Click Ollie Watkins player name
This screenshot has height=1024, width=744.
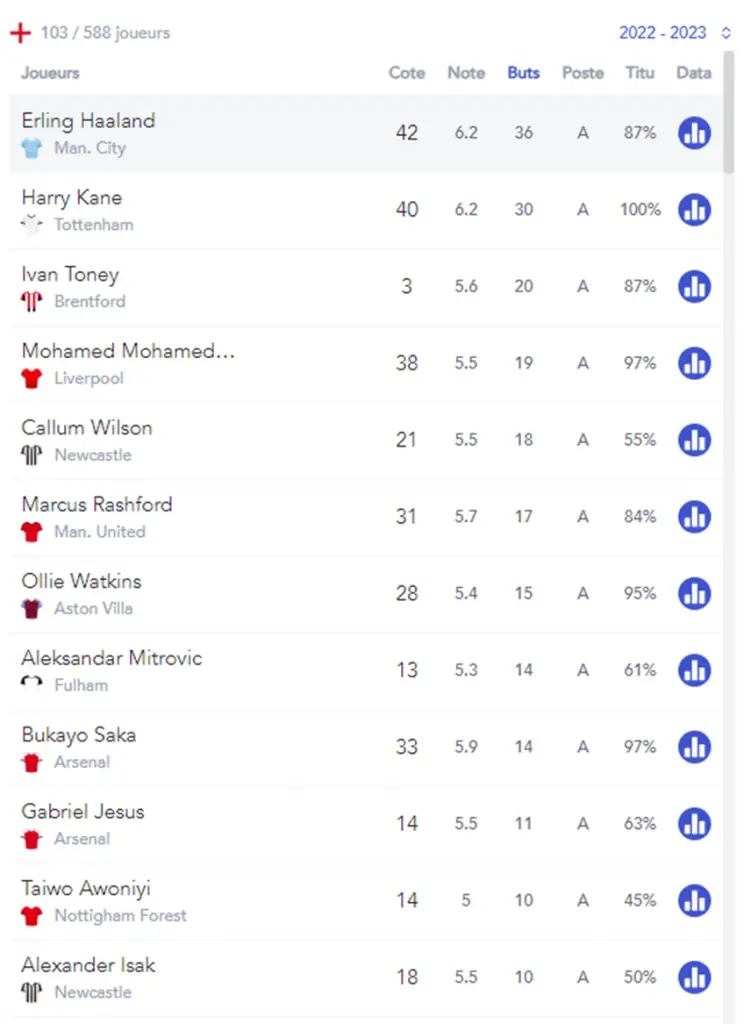(x=82, y=581)
